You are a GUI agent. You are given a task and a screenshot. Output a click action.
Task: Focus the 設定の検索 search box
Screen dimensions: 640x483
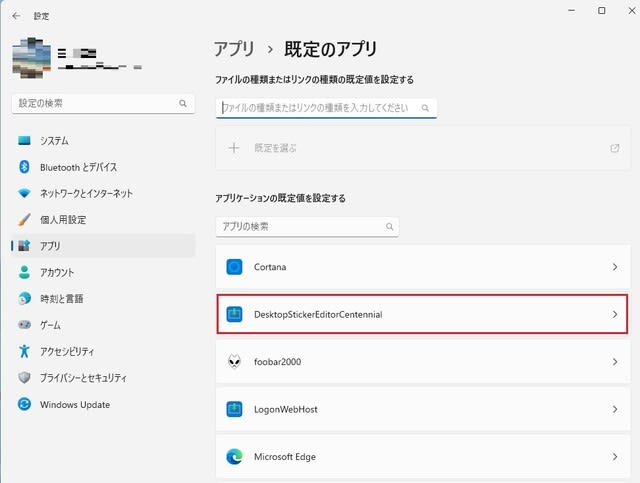(103, 104)
